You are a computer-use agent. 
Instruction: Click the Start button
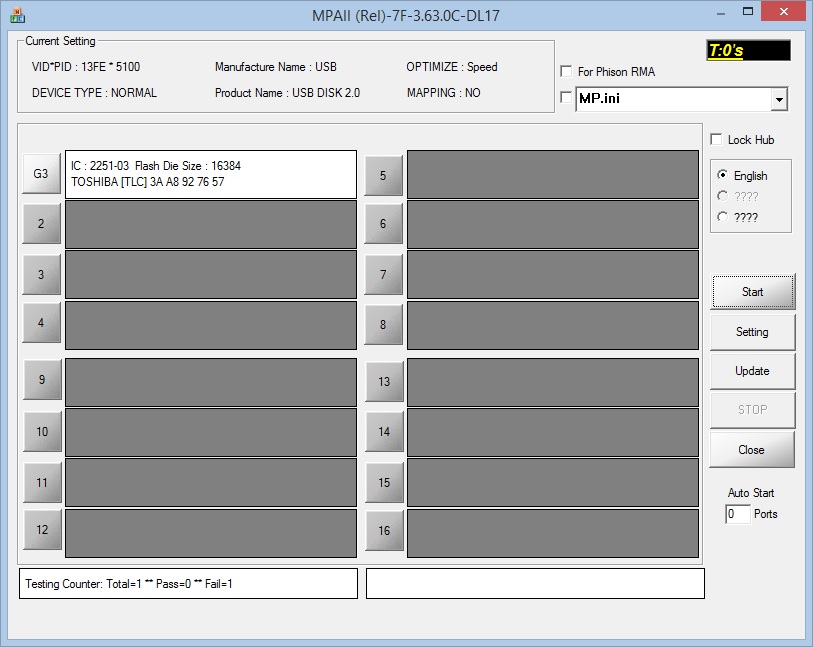pyautogui.click(x=752, y=292)
